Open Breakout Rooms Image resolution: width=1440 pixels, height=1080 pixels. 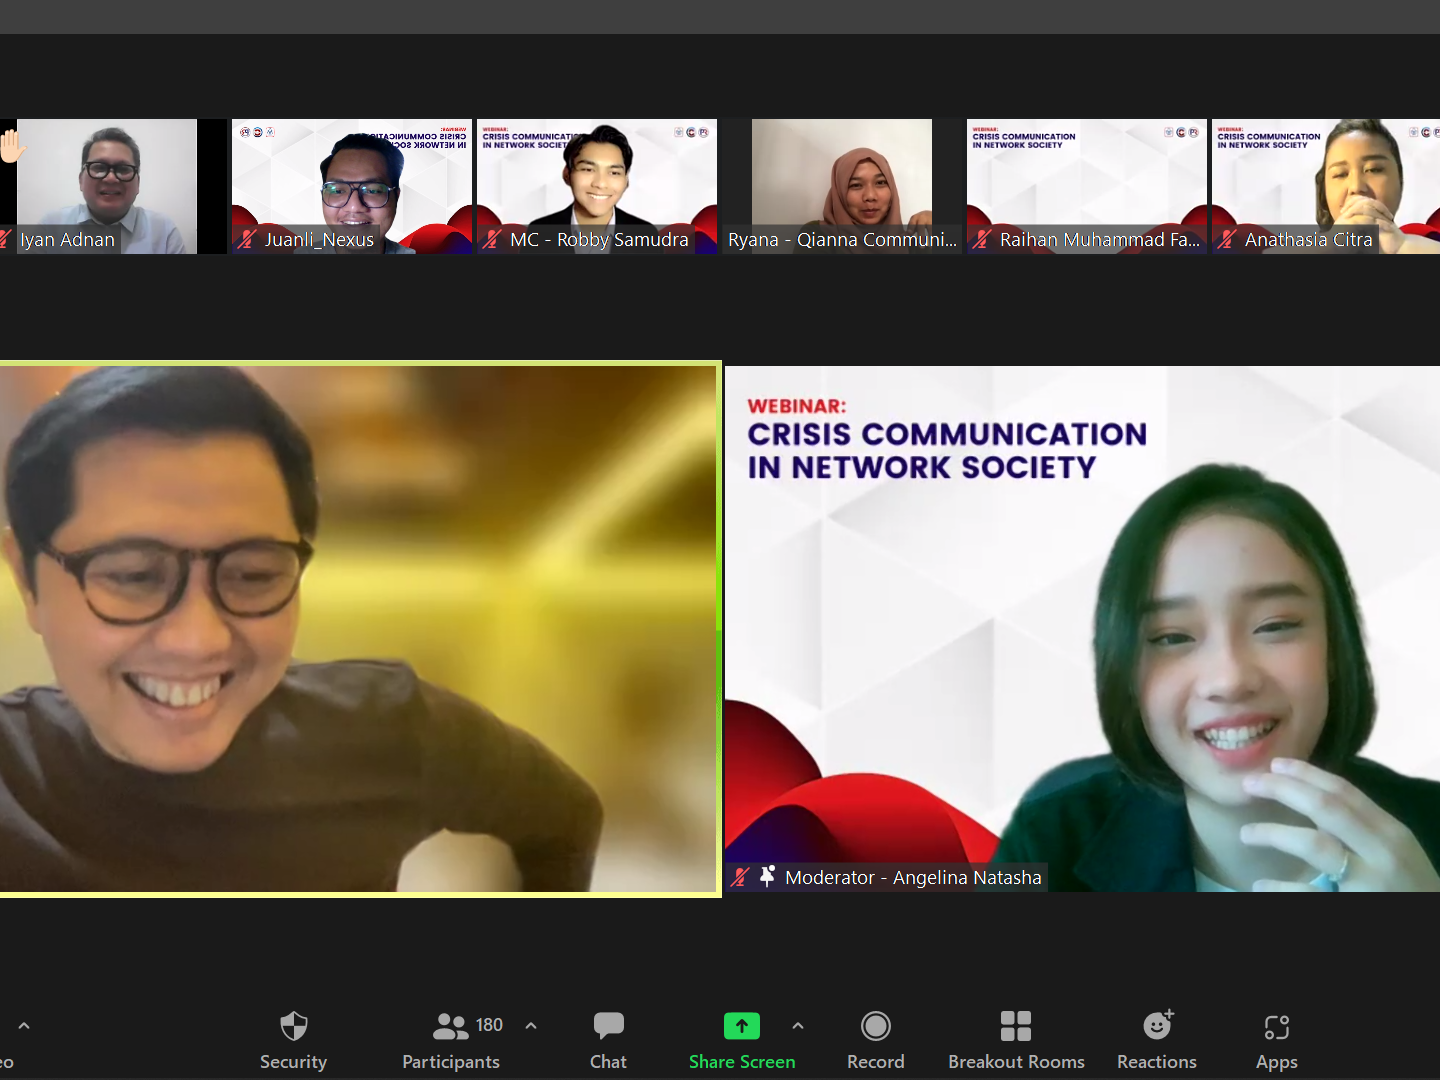click(1016, 1040)
